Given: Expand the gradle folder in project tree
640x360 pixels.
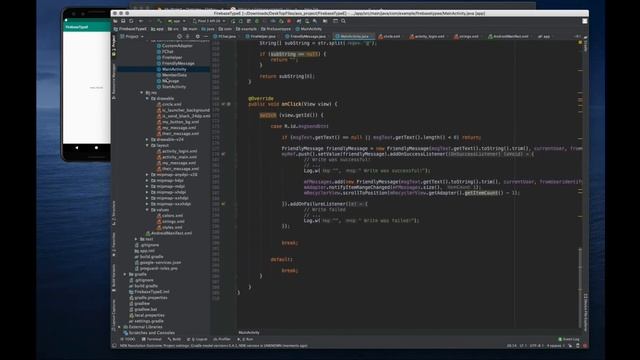Looking at the screenshot, I should click(x=125, y=274).
